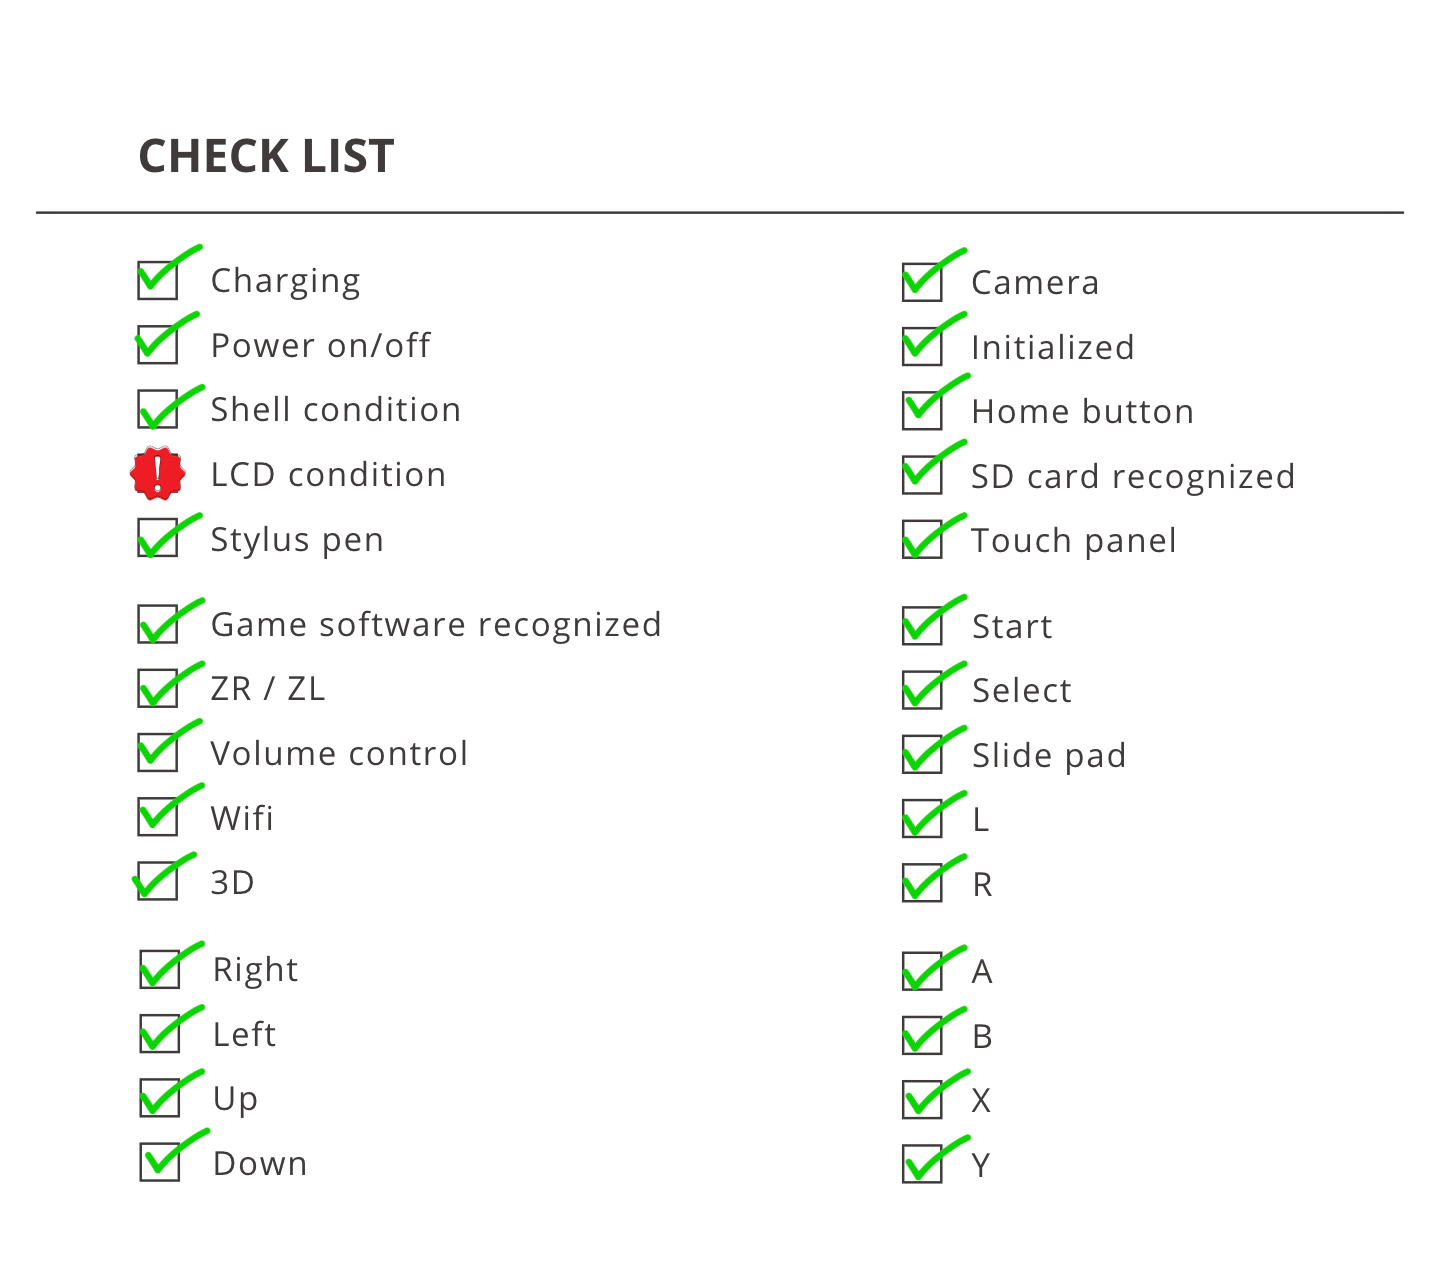This screenshot has width=1440, height=1274.
Task: Click the CHECK LIST heading
Action: 266,157
